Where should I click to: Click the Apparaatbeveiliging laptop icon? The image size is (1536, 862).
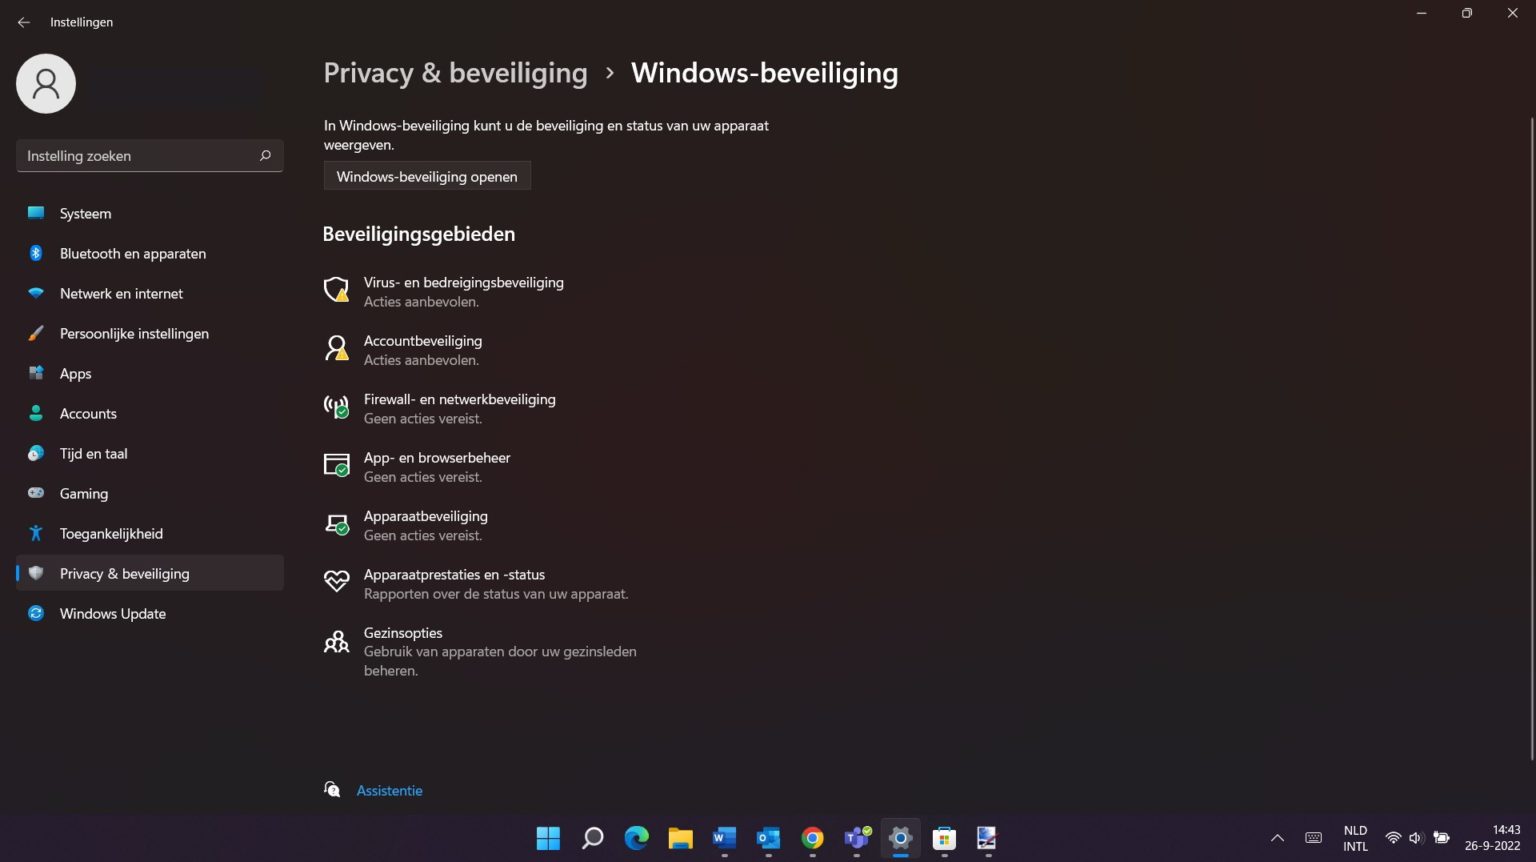coord(336,524)
